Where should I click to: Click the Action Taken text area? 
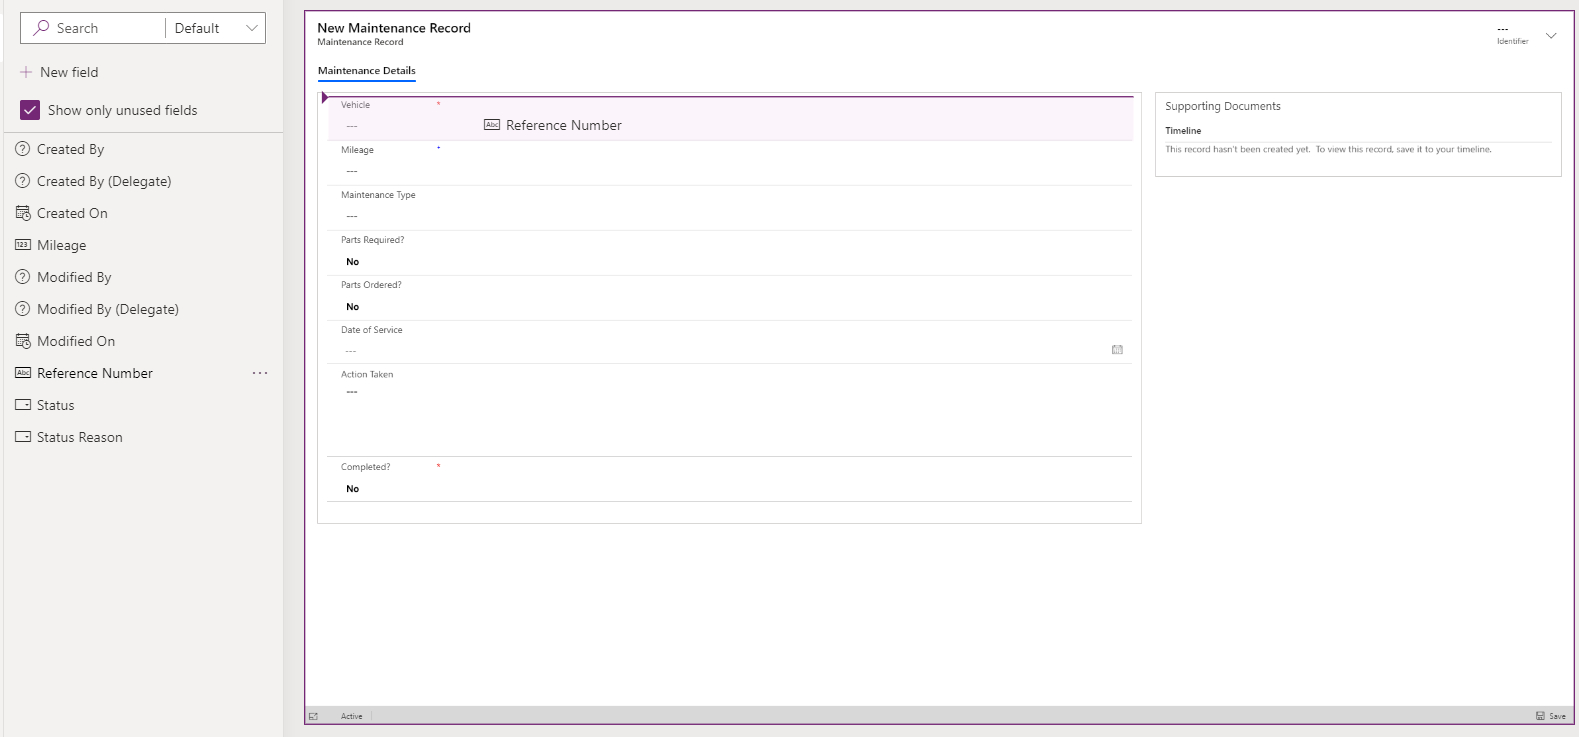click(x=730, y=415)
